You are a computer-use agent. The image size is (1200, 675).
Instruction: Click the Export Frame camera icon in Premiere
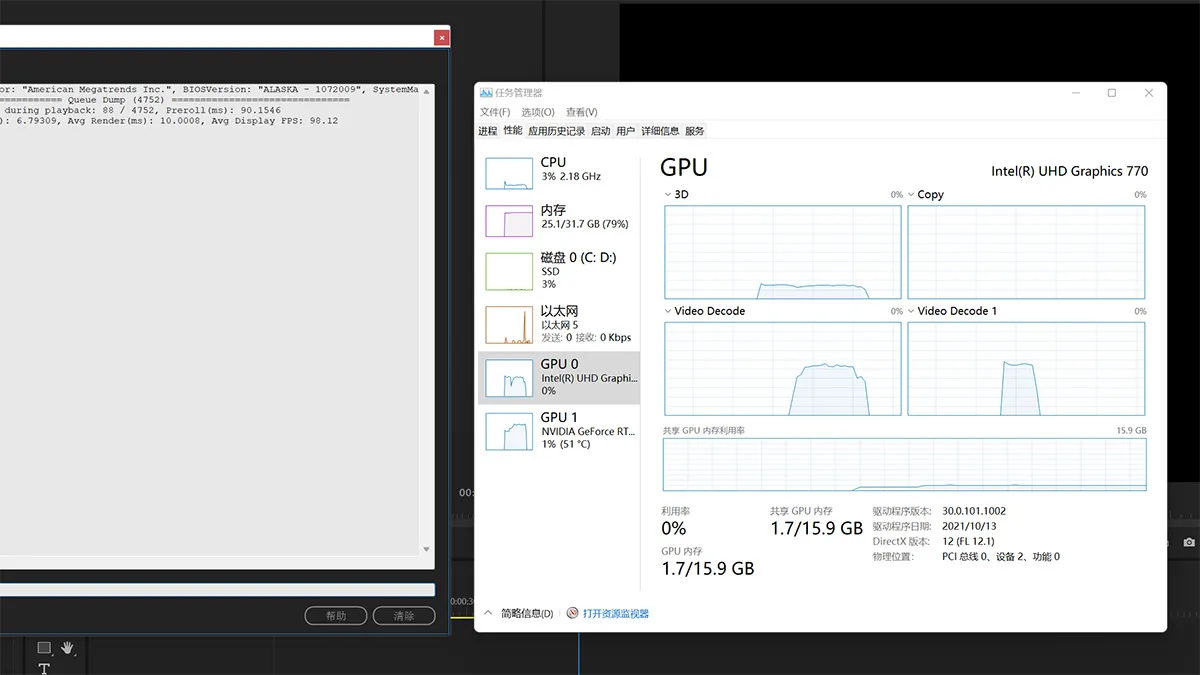click(x=1189, y=542)
